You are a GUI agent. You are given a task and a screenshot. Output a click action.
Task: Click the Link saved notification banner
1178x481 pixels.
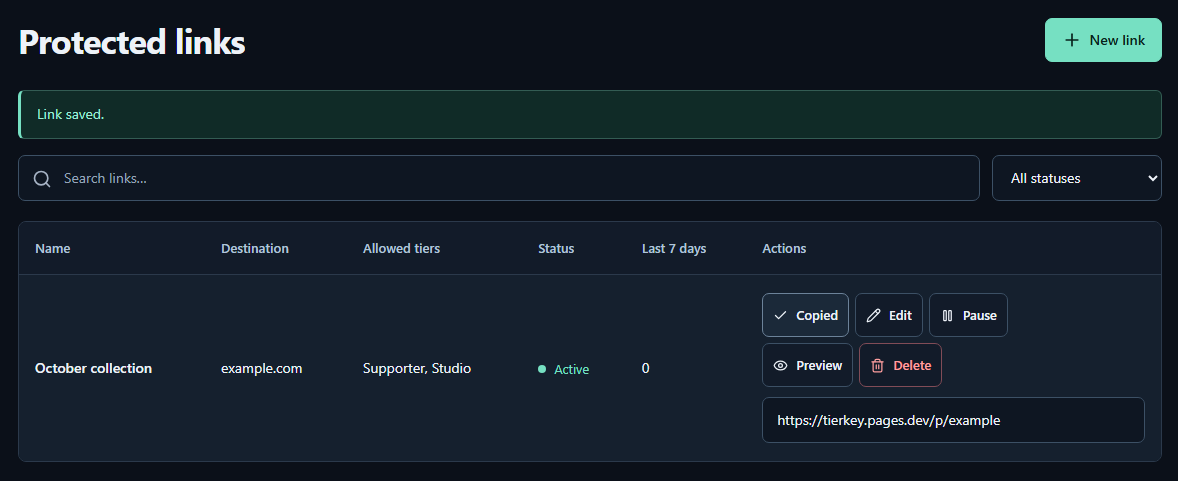[590, 114]
